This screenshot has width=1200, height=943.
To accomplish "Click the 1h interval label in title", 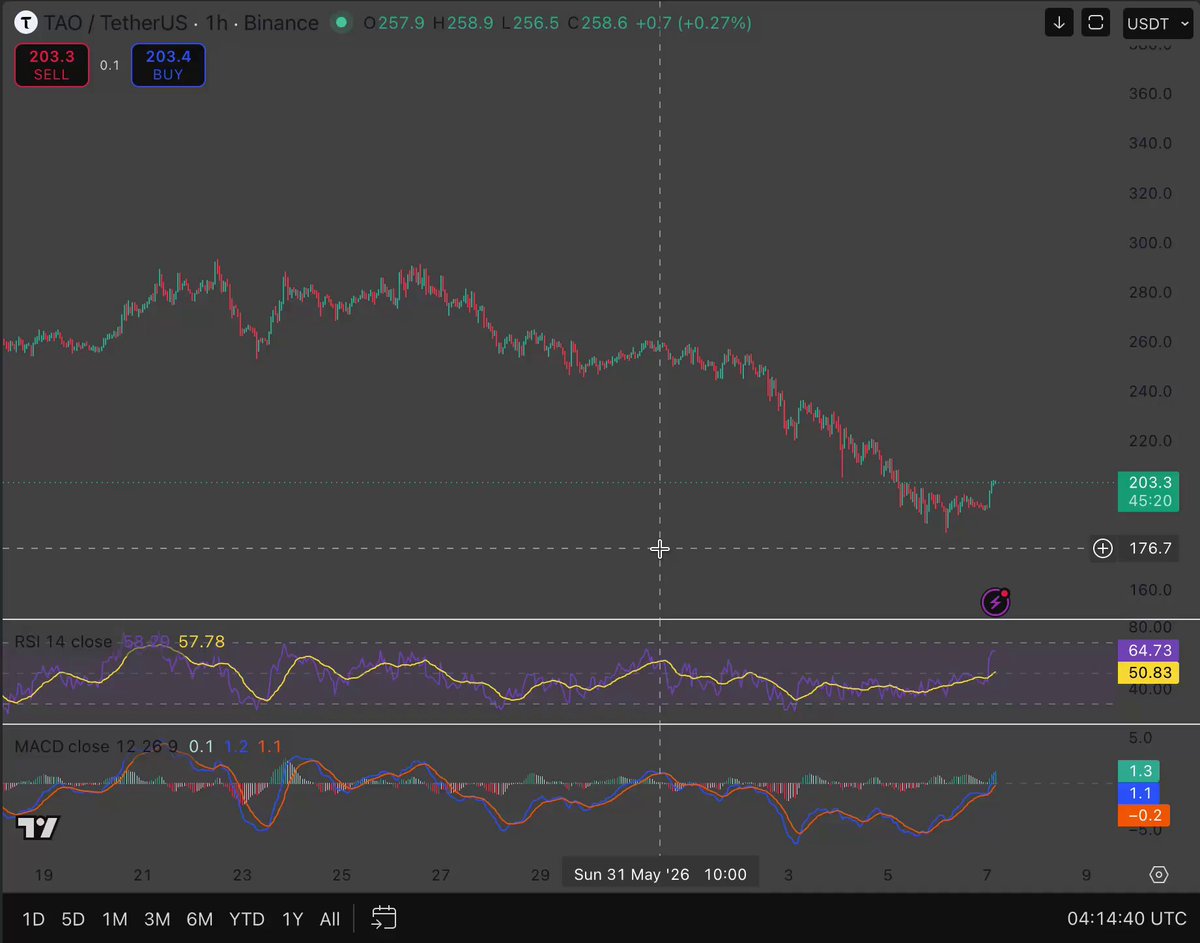I will pyautogui.click(x=215, y=22).
